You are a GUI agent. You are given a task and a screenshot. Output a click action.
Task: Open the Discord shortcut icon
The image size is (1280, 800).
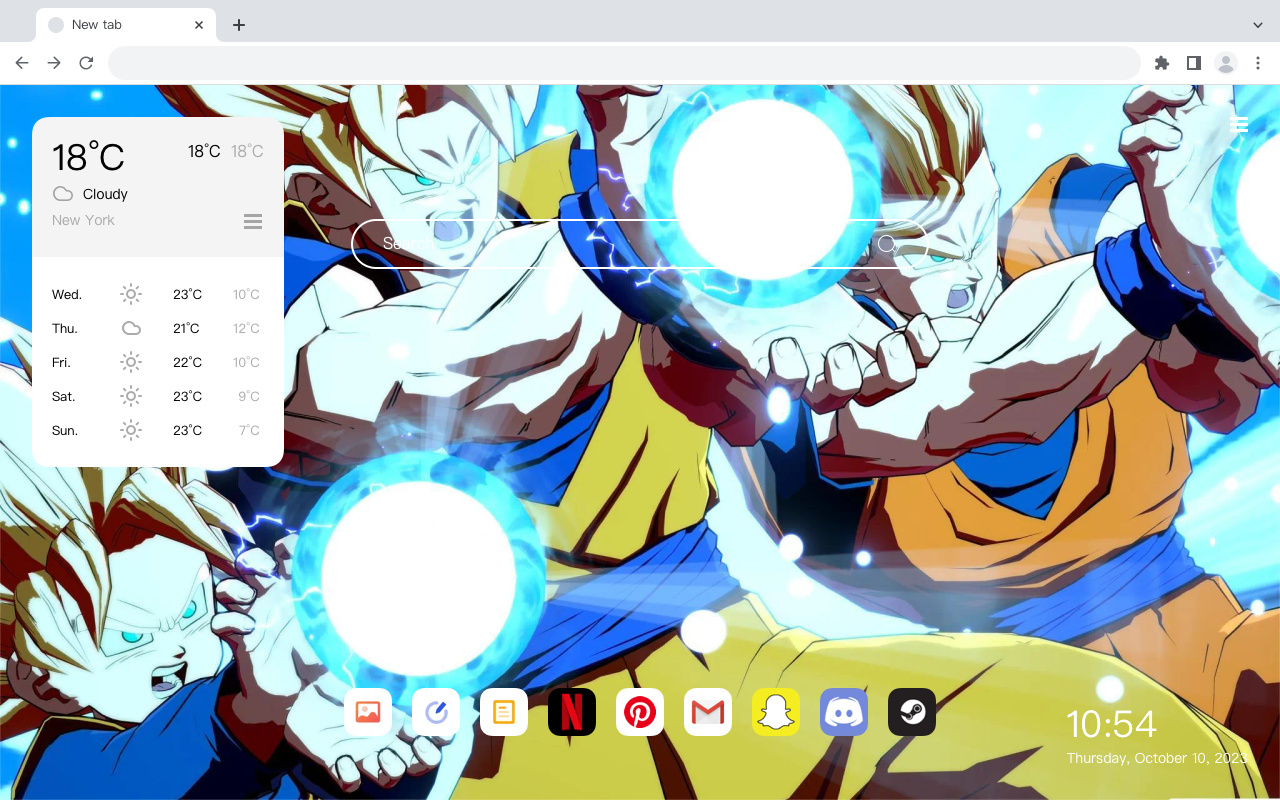coord(844,712)
